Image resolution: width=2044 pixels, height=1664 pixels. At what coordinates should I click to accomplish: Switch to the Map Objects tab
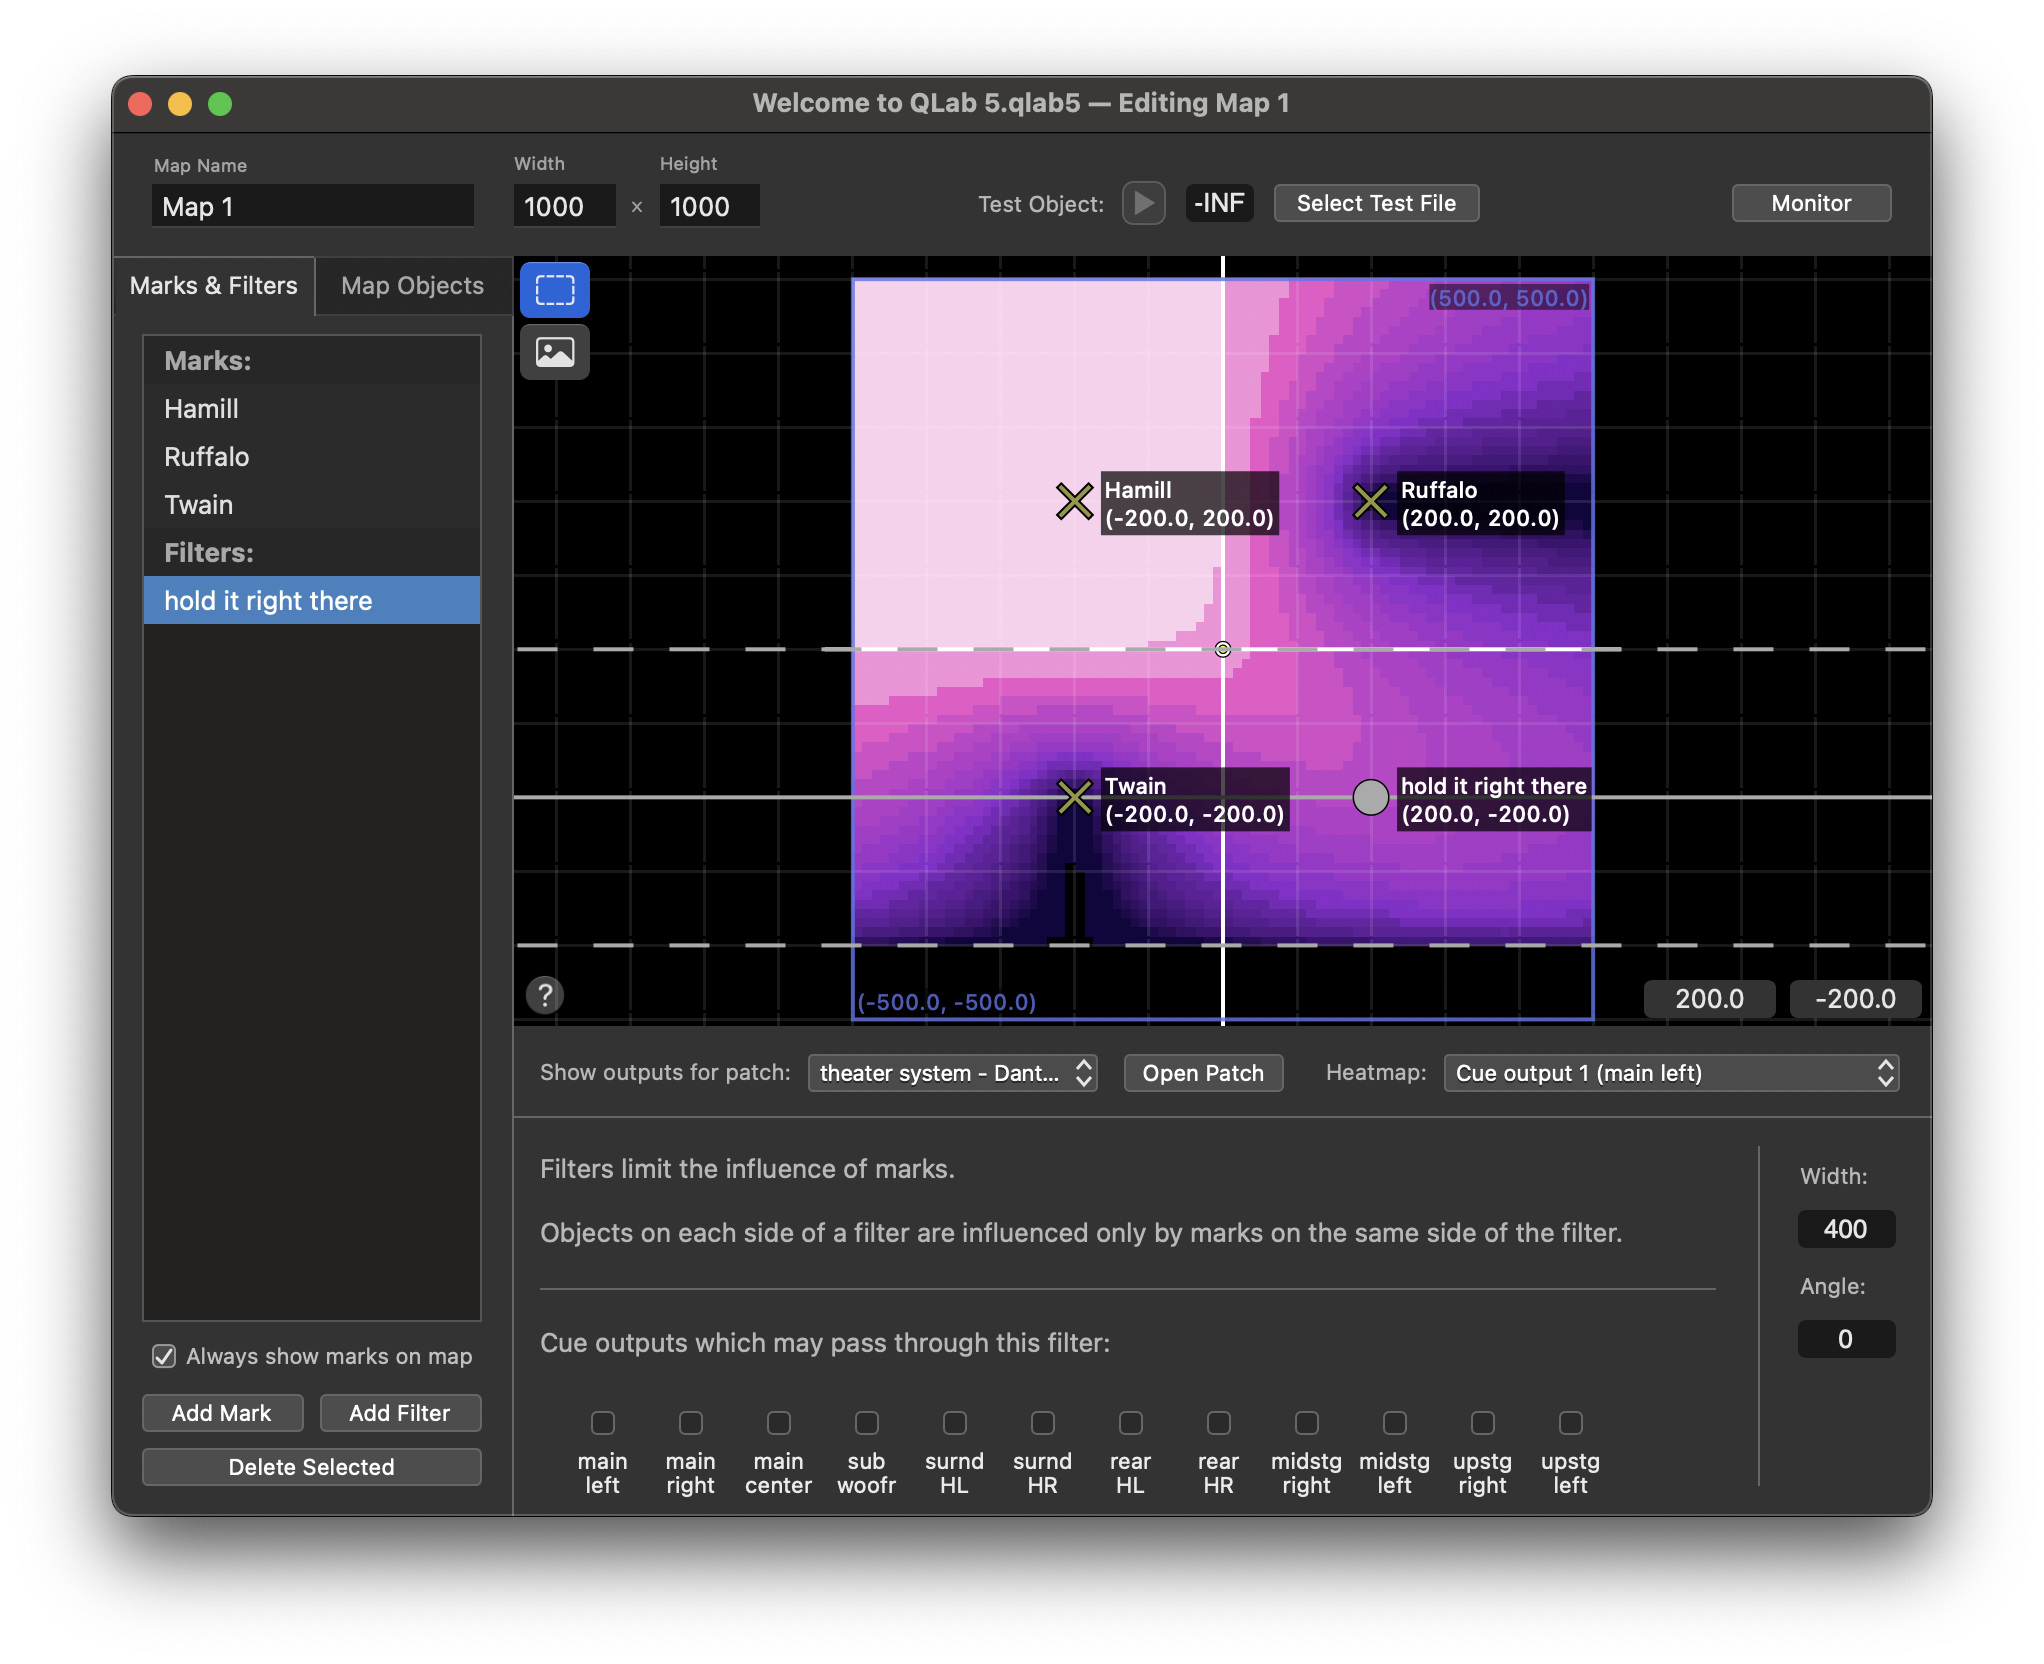[412, 286]
